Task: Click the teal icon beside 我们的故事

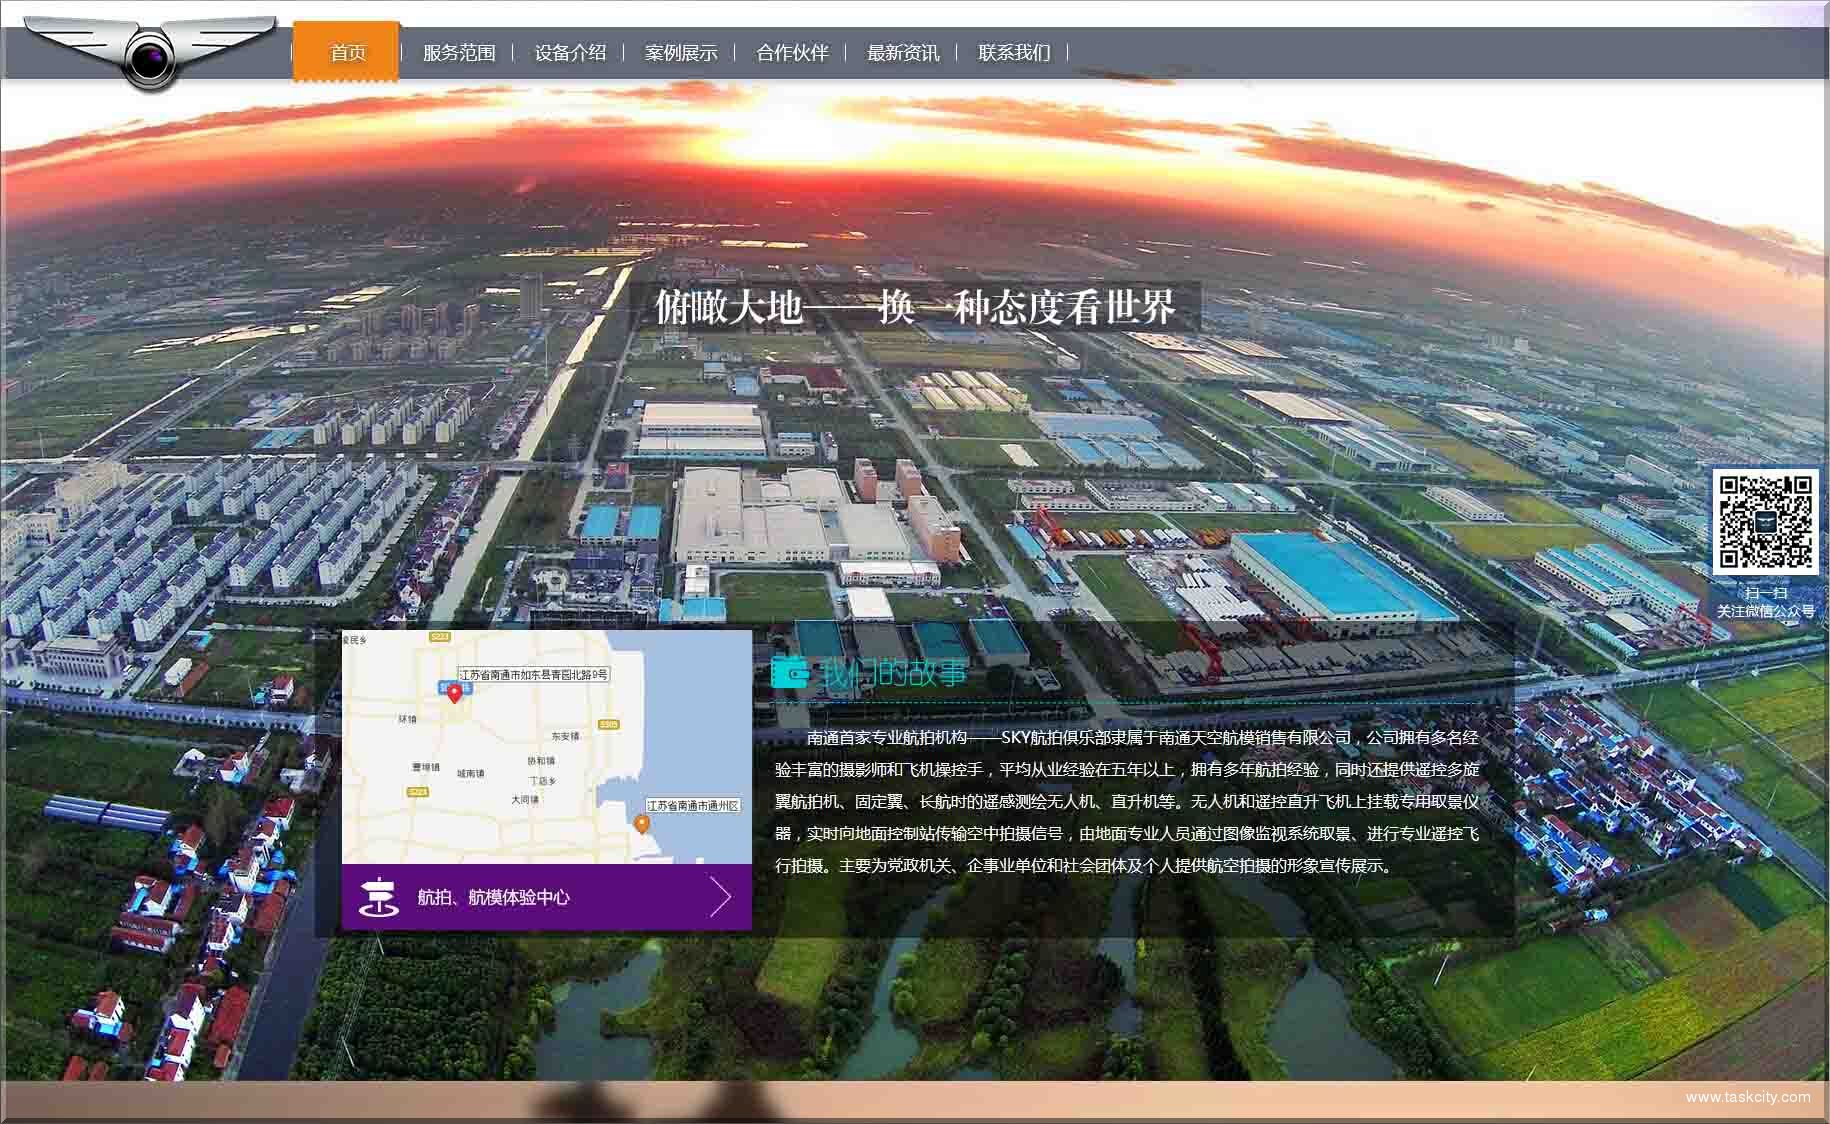Action: click(790, 673)
